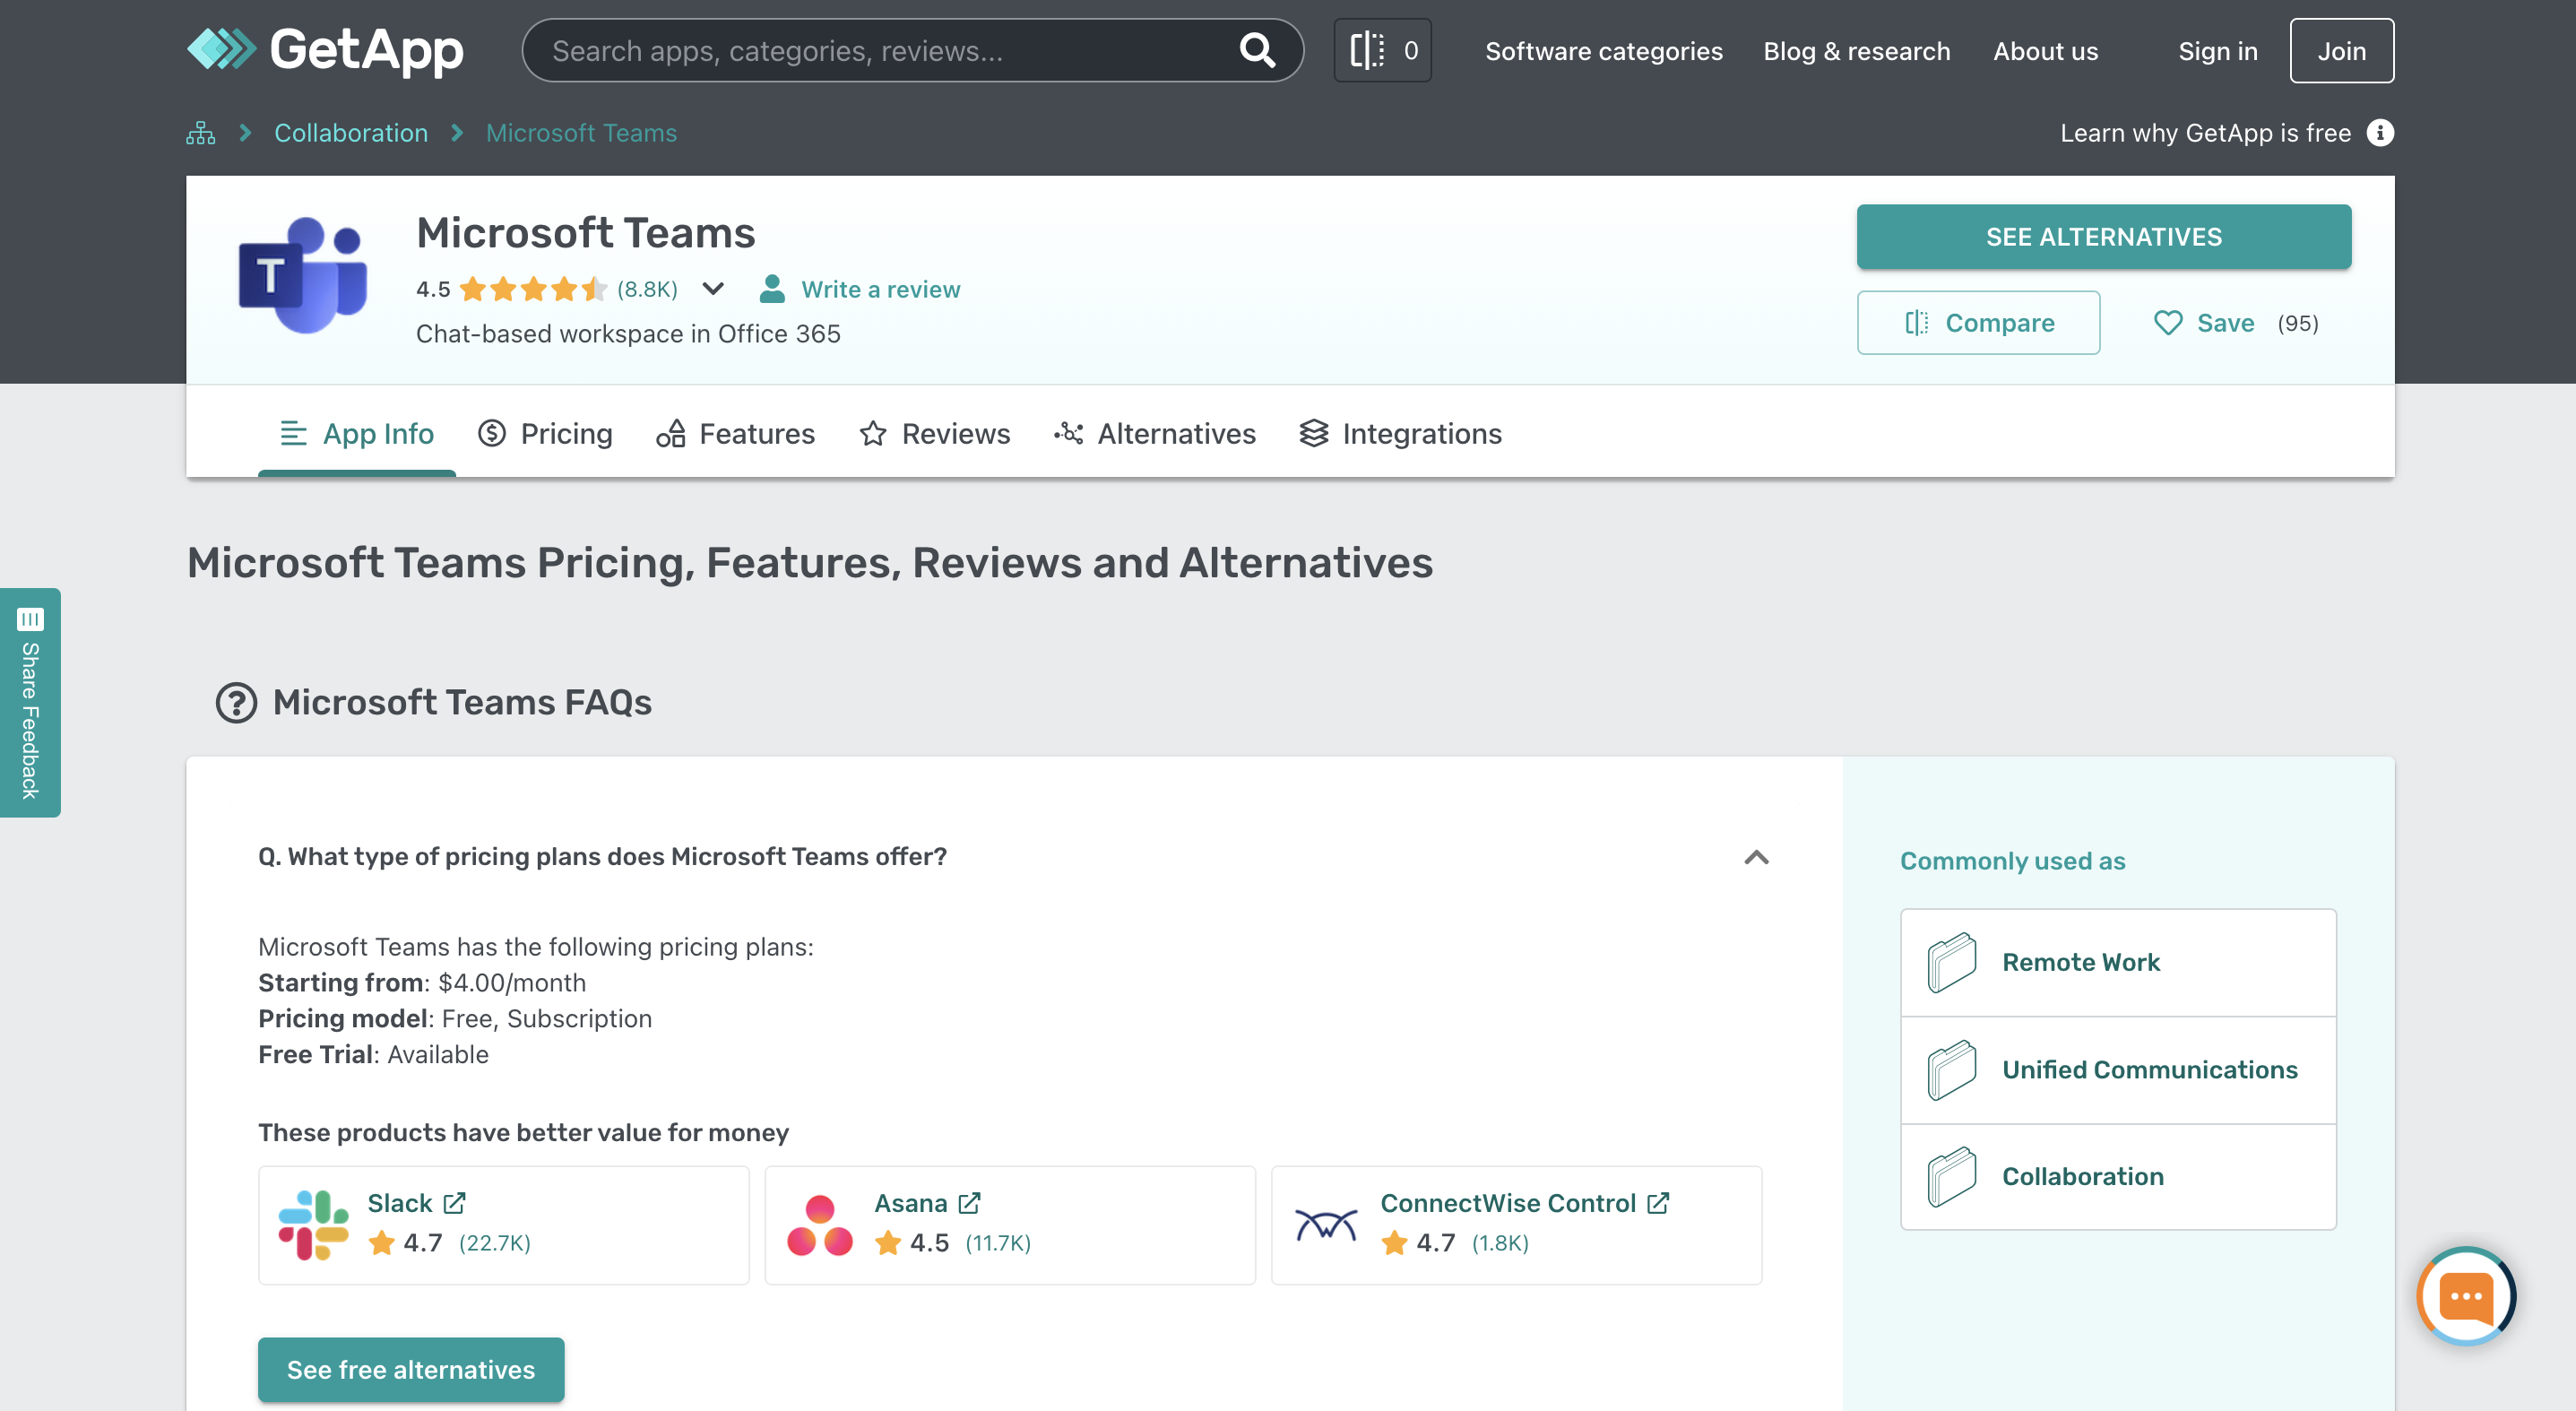Click the See free alternatives button
The width and height of the screenshot is (2576, 1411).
coord(411,1369)
